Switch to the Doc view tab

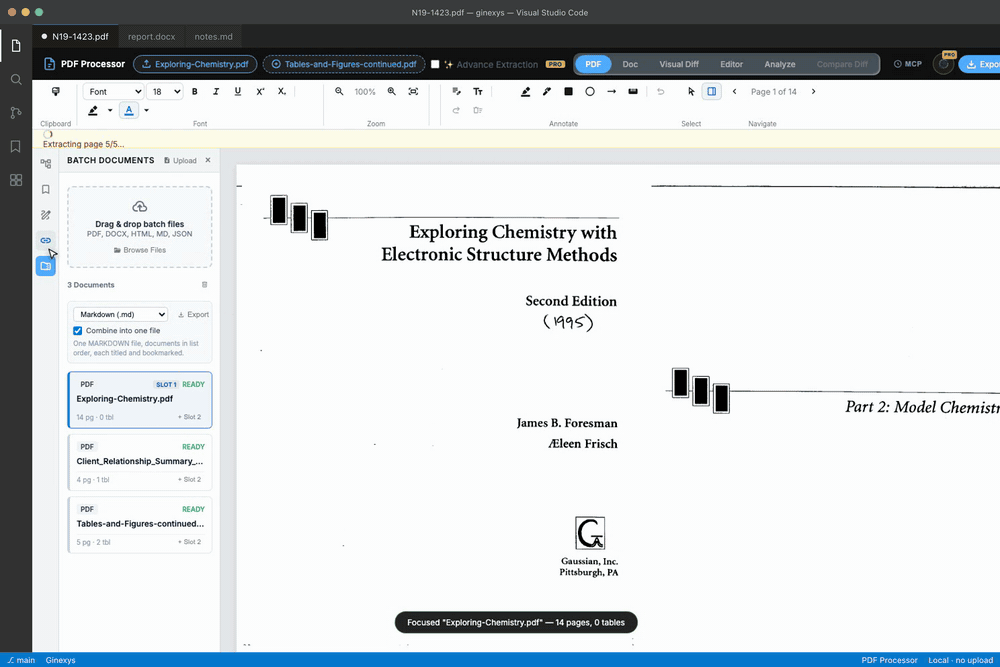(630, 64)
